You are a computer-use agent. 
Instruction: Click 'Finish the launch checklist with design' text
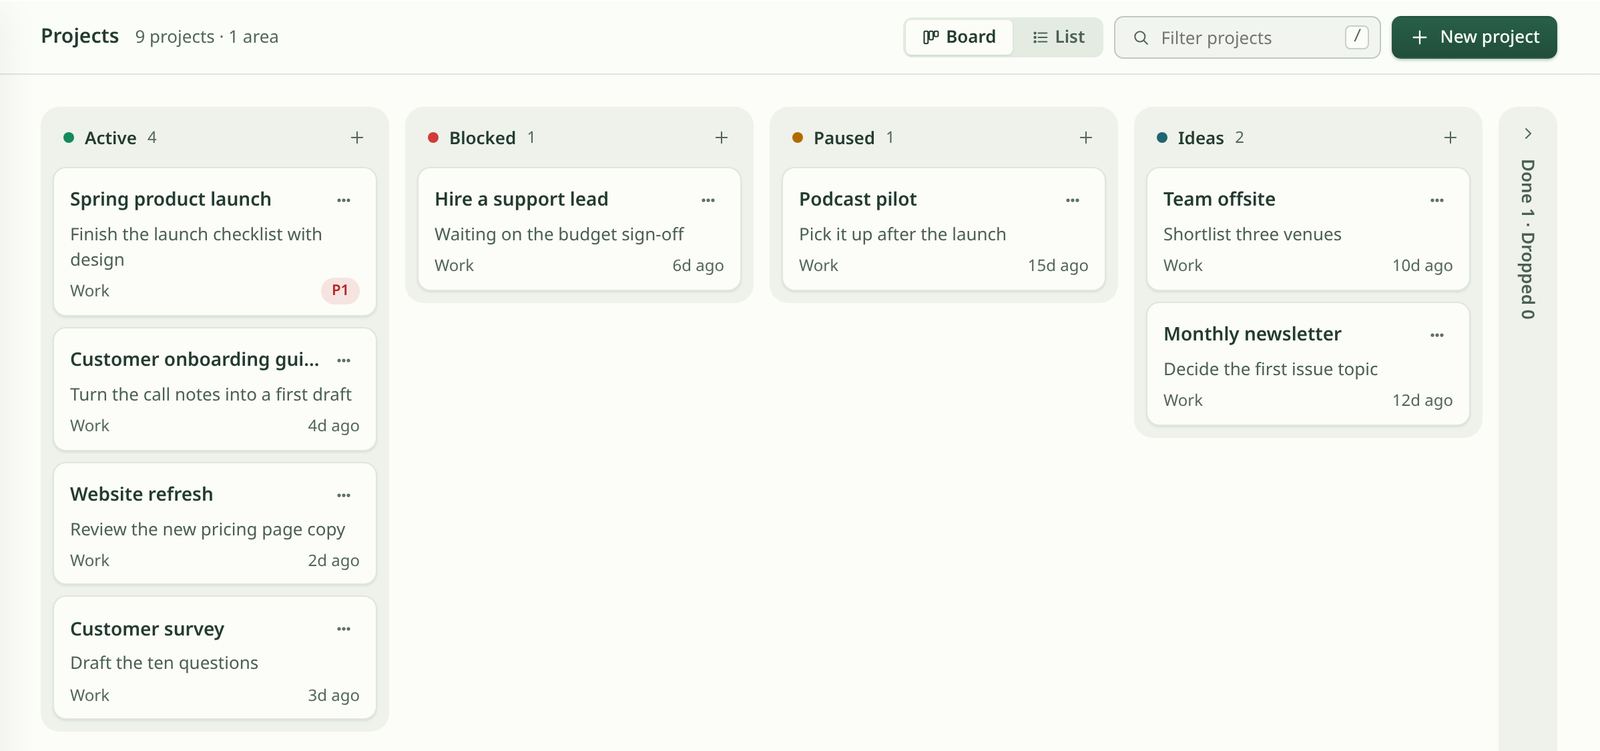196,246
